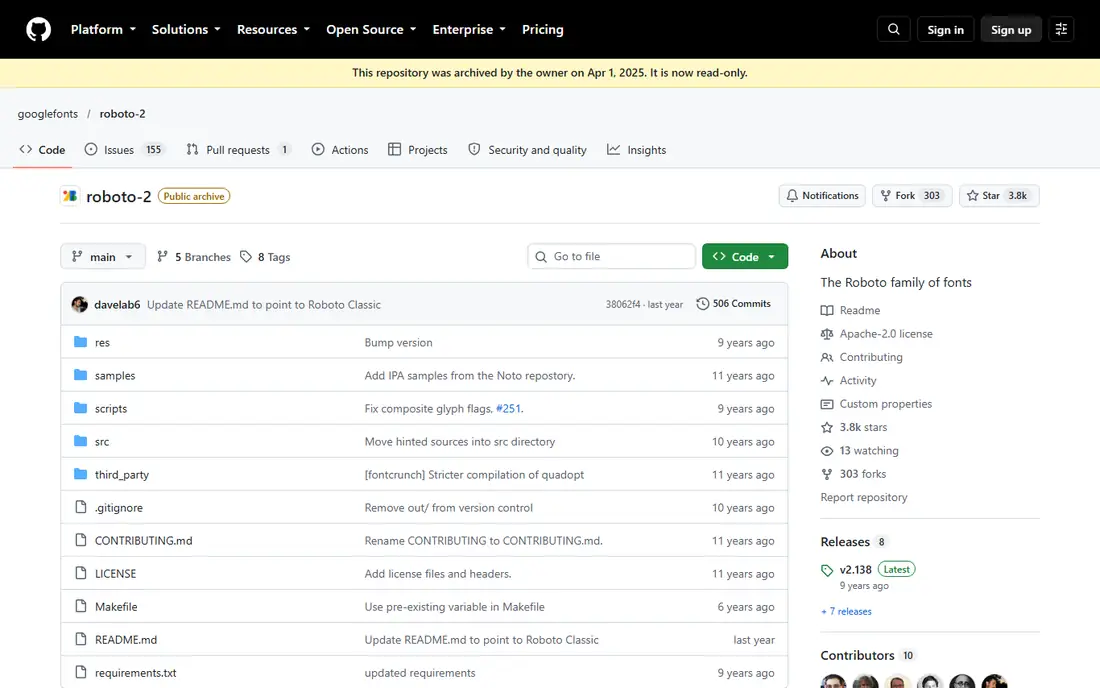Click the book icon next to Readme
The width and height of the screenshot is (1100, 688).
tap(827, 310)
